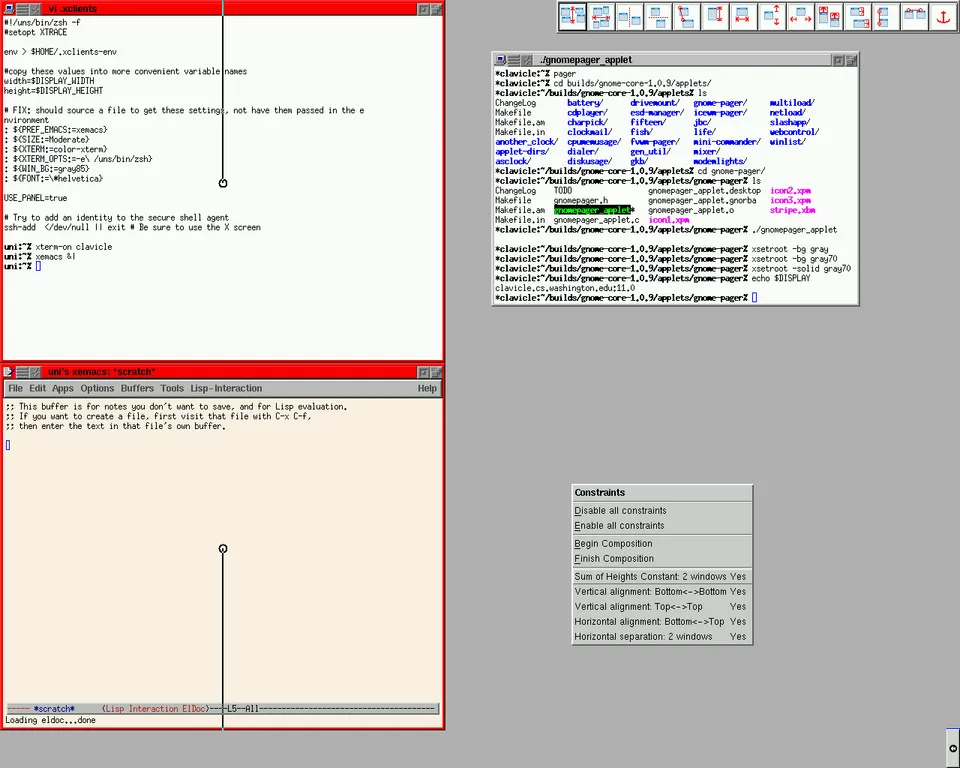Click the window with up and down arrows icon
This screenshot has height=768, width=960.
(772, 17)
